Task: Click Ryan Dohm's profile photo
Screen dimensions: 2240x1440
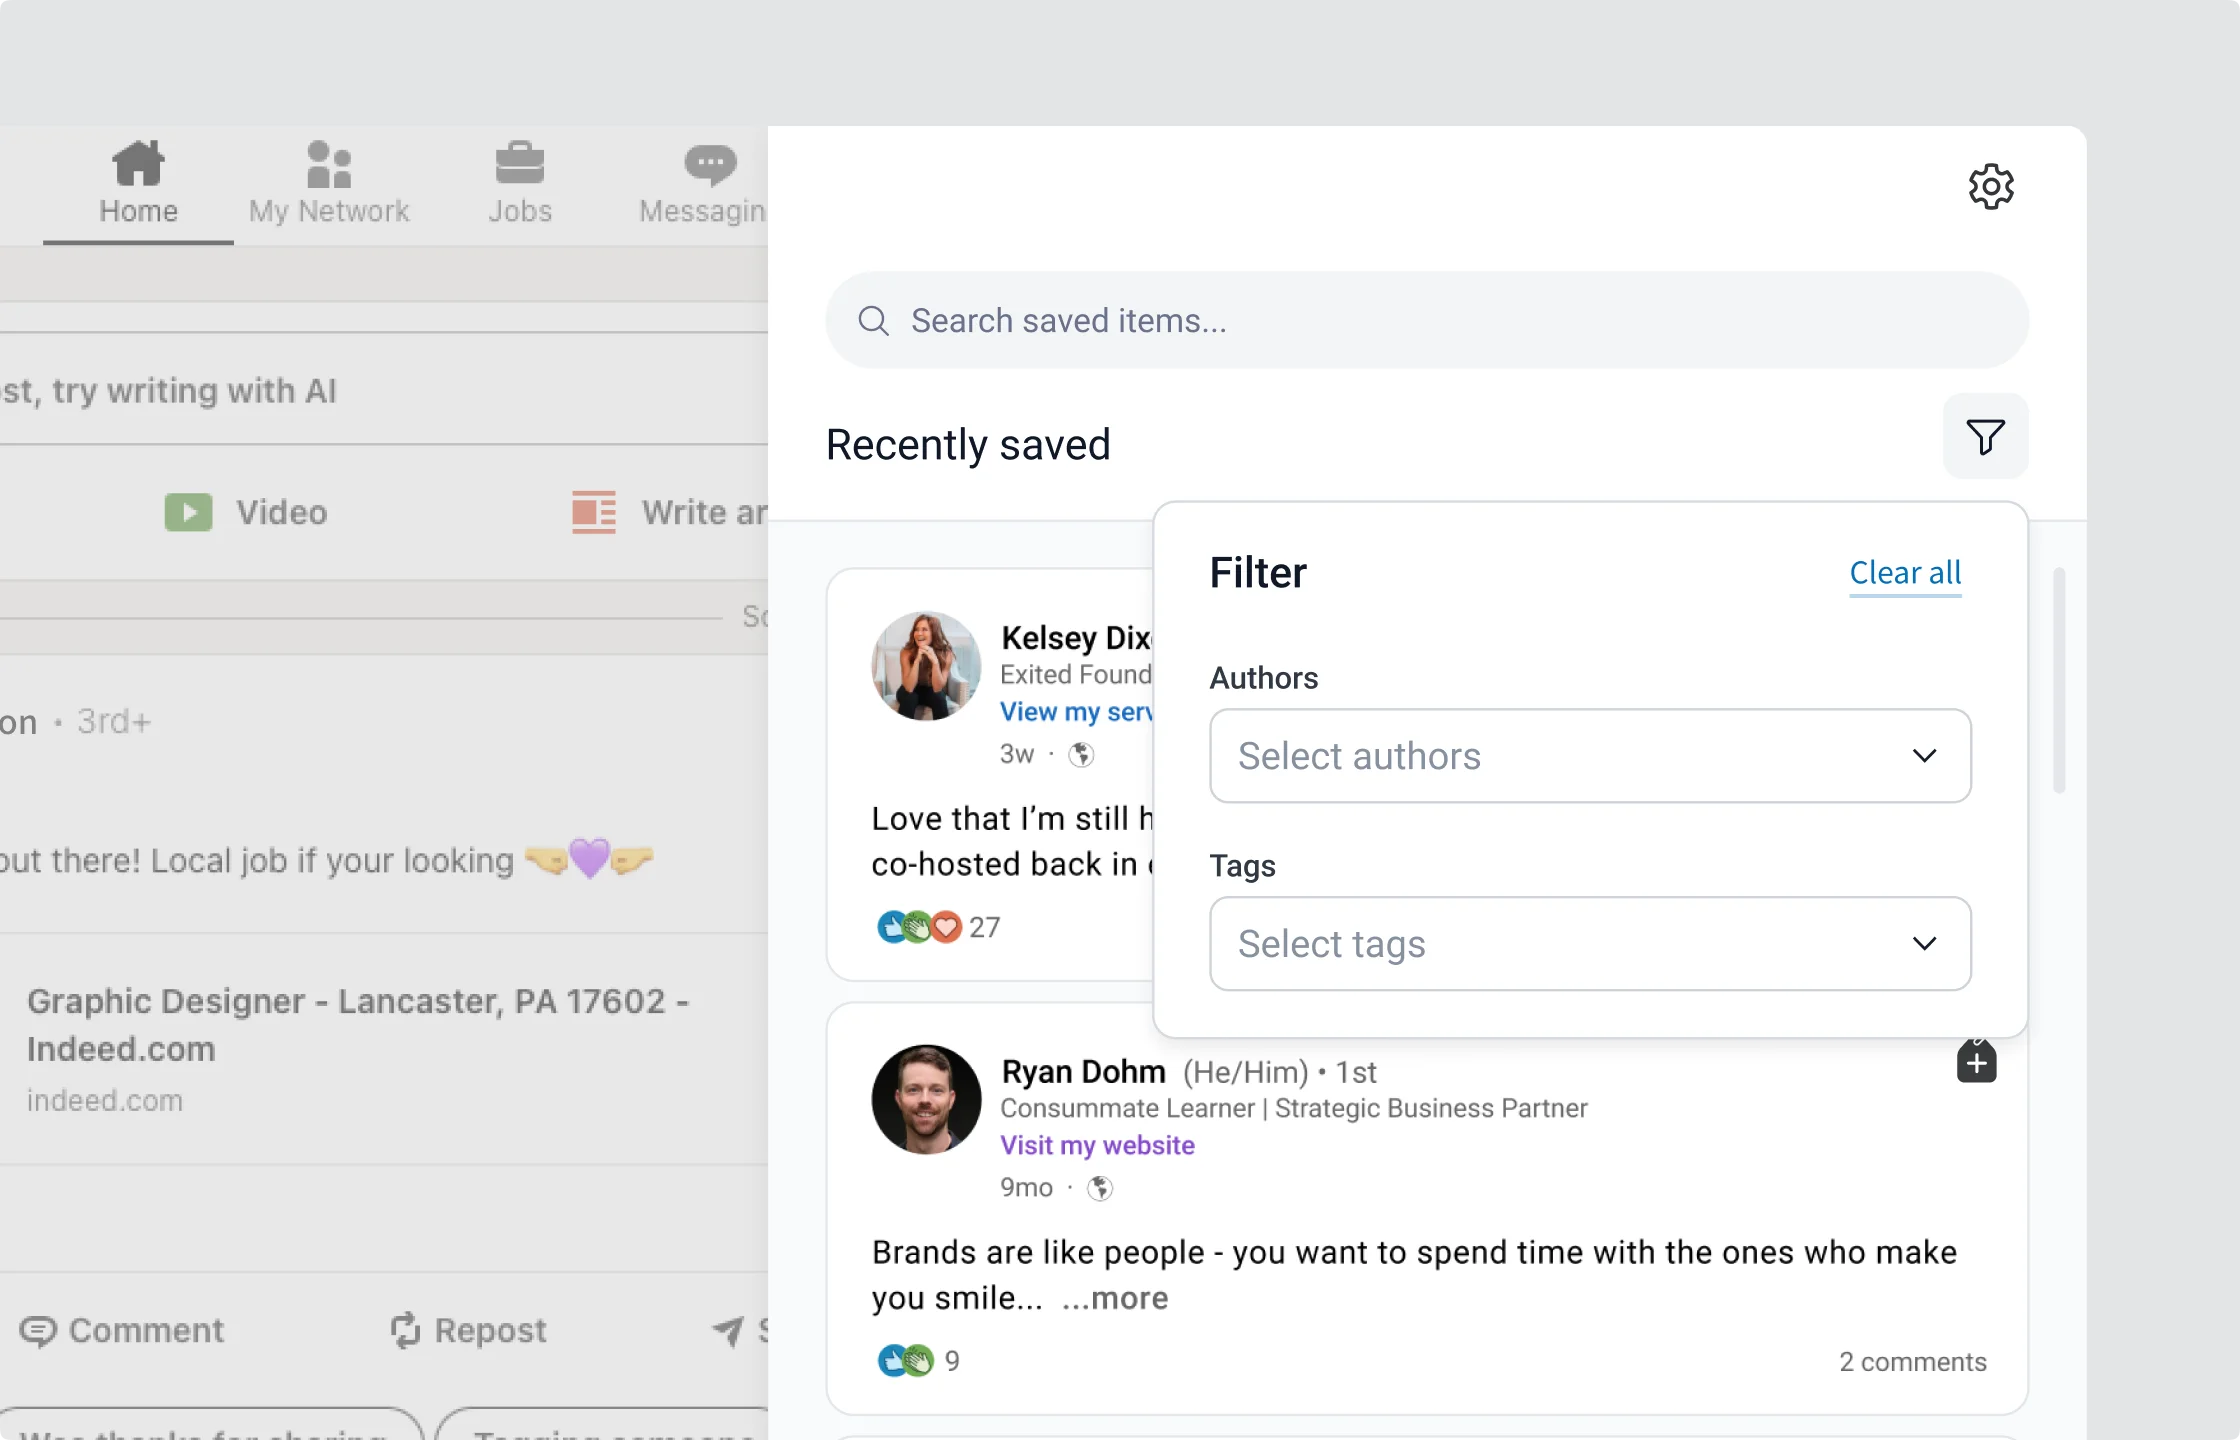Action: [x=926, y=1100]
